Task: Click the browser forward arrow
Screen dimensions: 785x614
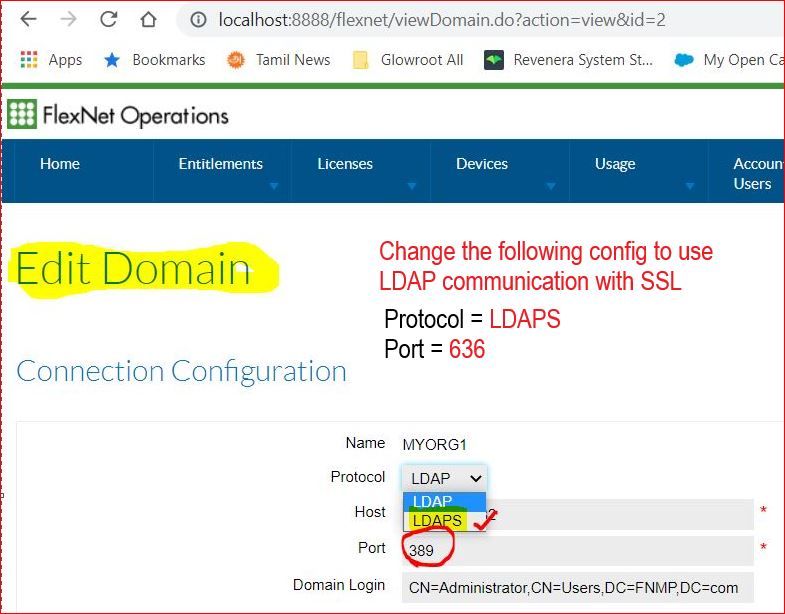Action: [68, 20]
